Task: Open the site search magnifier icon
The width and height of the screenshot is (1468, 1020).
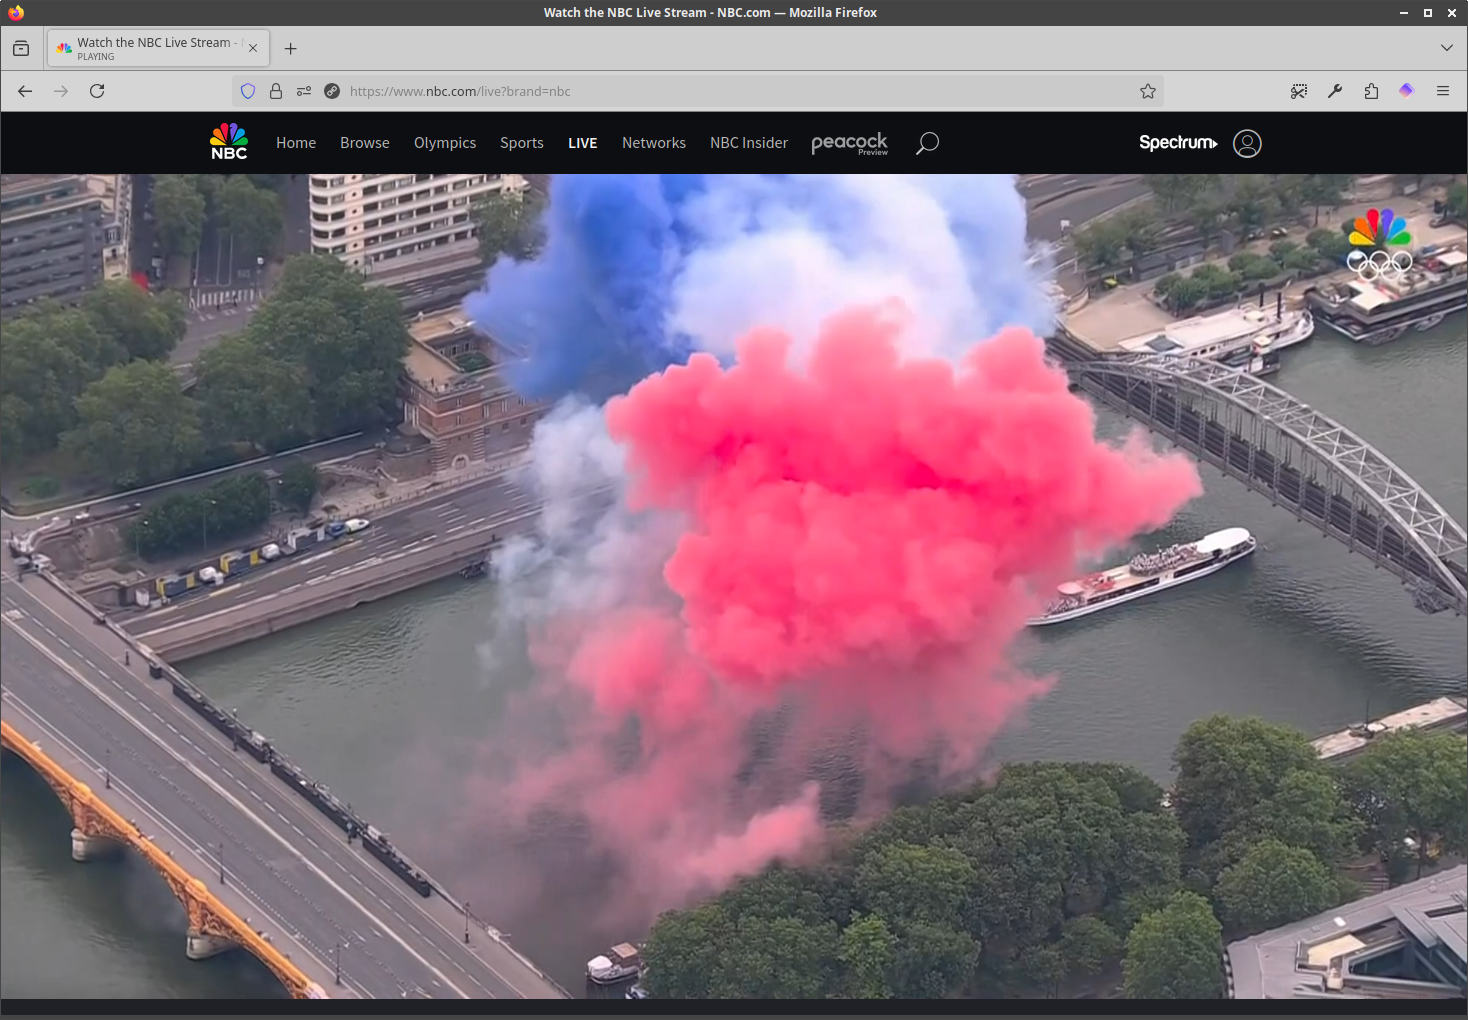Action: click(x=927, y=143)
